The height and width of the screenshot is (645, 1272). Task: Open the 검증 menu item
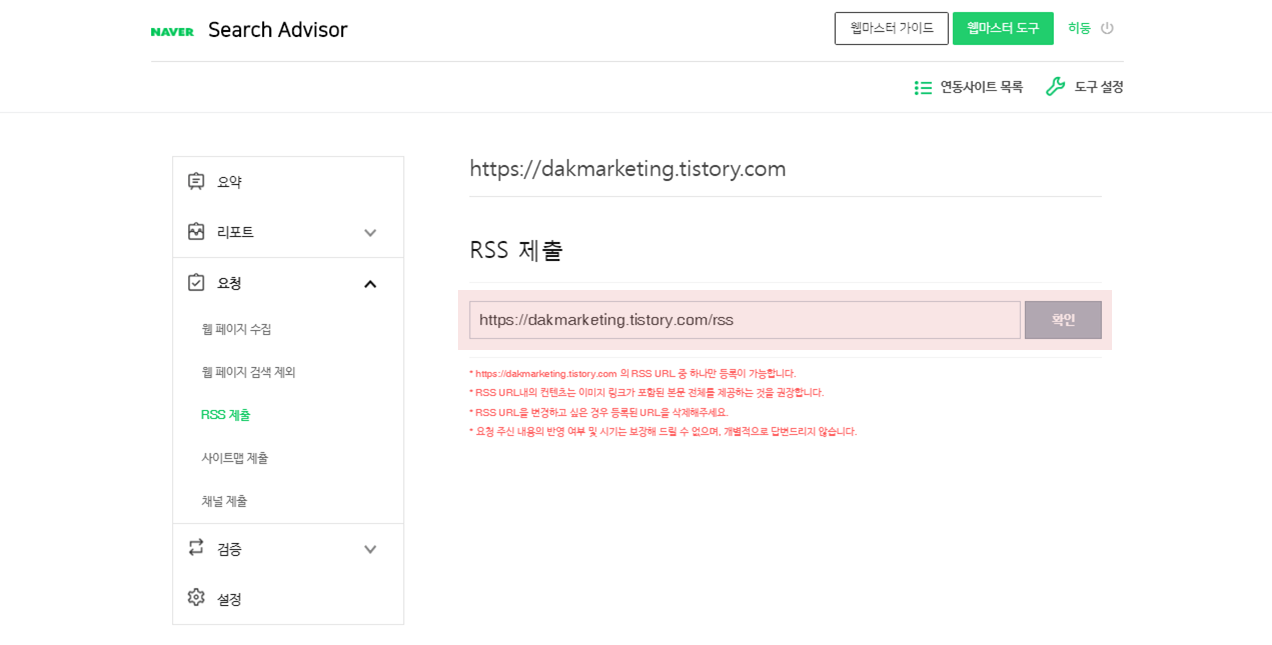[x=229, y=549]
